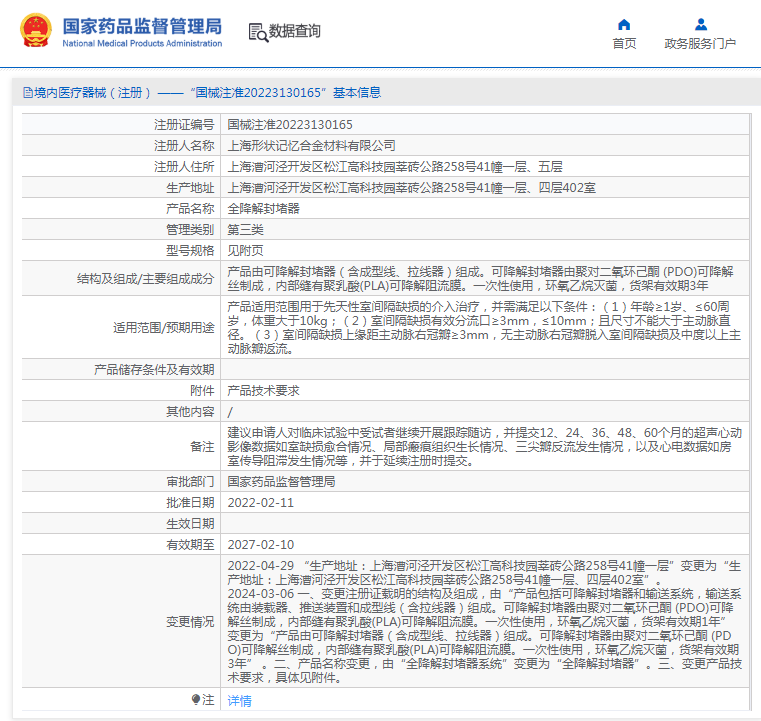Click the approval date 2022-02-11
761x721 pixels.
(261, 502)
